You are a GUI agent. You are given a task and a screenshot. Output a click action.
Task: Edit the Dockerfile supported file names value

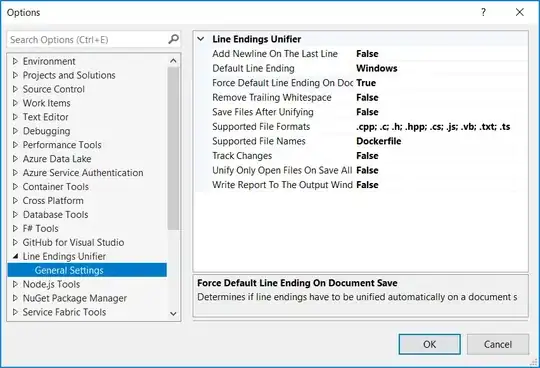coord(378,141)
